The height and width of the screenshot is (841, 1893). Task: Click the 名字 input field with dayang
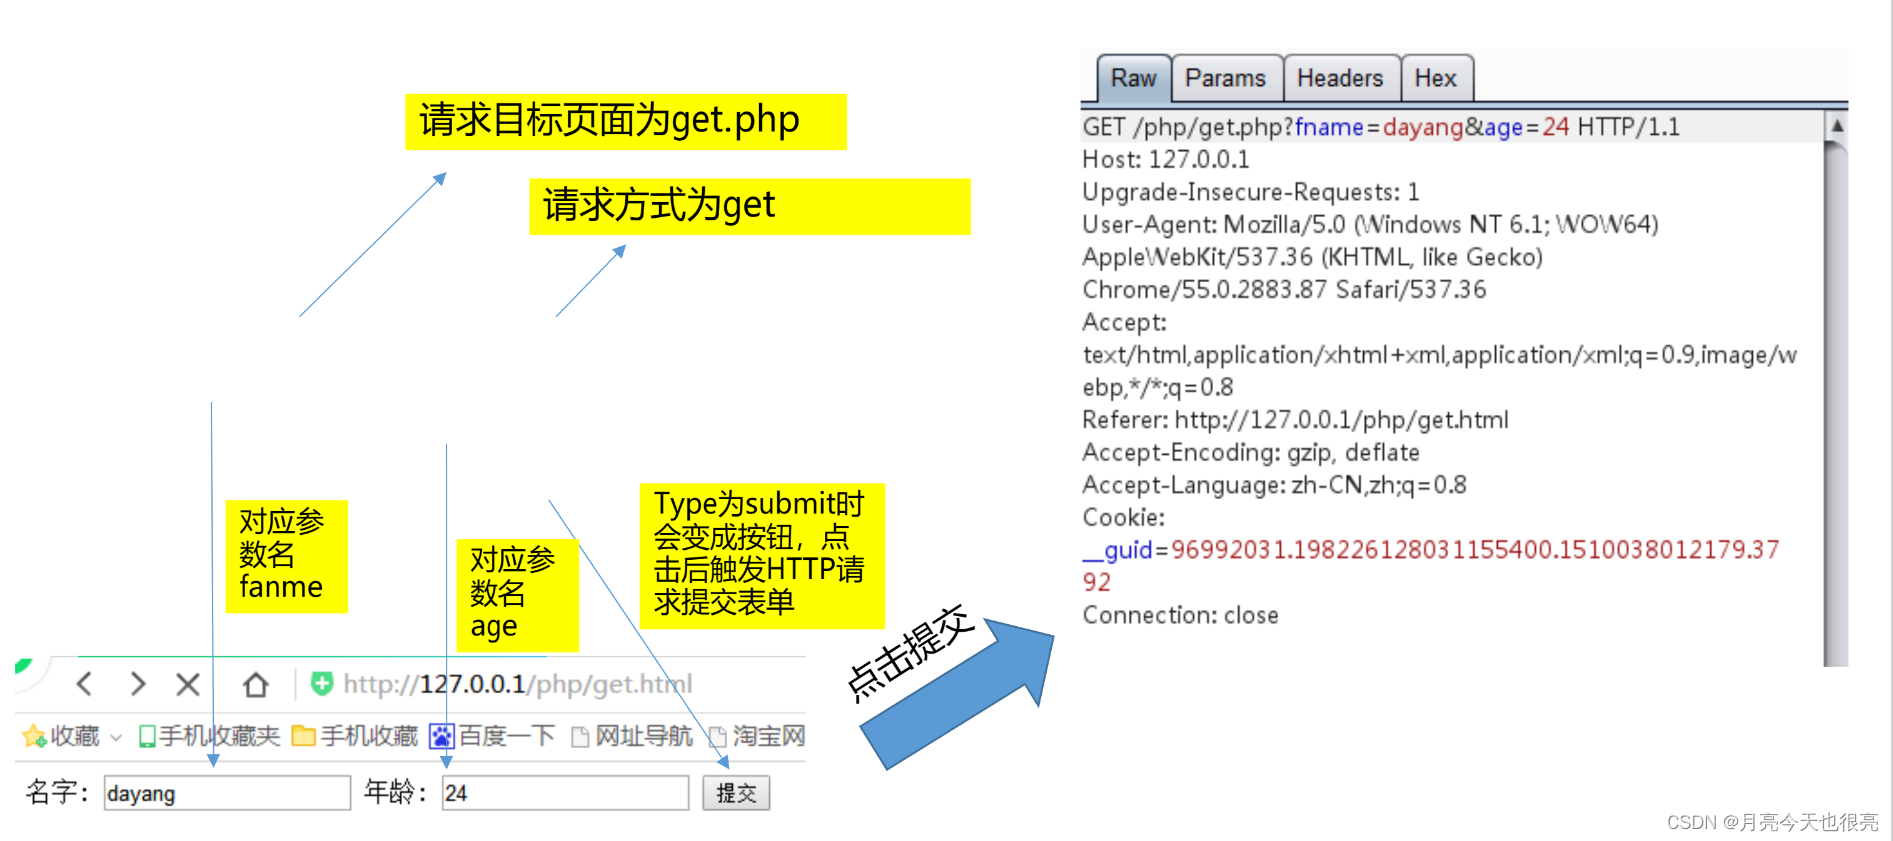227,793
